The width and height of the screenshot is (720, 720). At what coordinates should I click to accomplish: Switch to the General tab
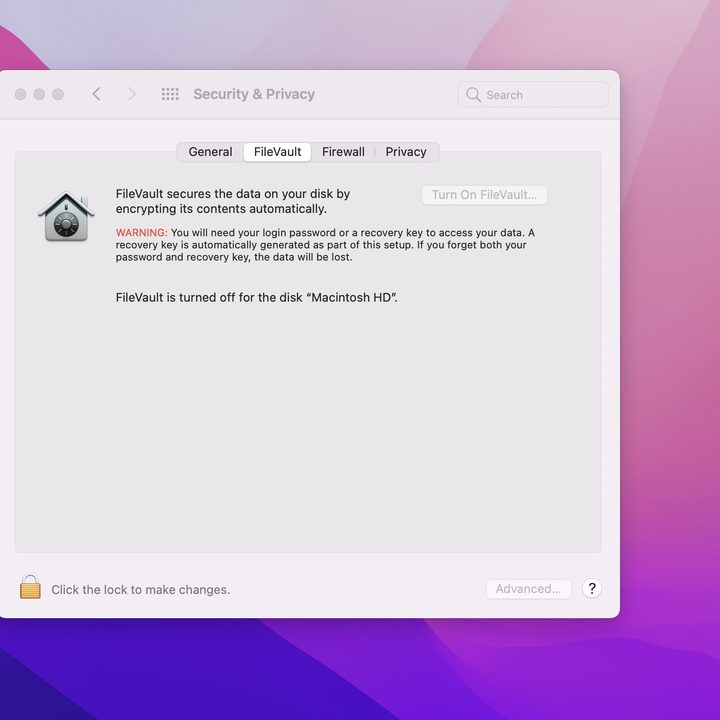pos(210,152)
